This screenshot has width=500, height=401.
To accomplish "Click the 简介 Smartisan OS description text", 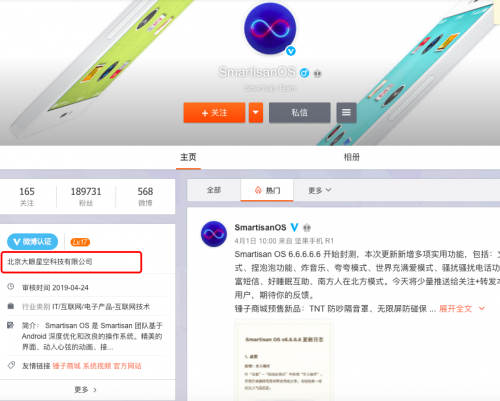I will tap(92, 336).
